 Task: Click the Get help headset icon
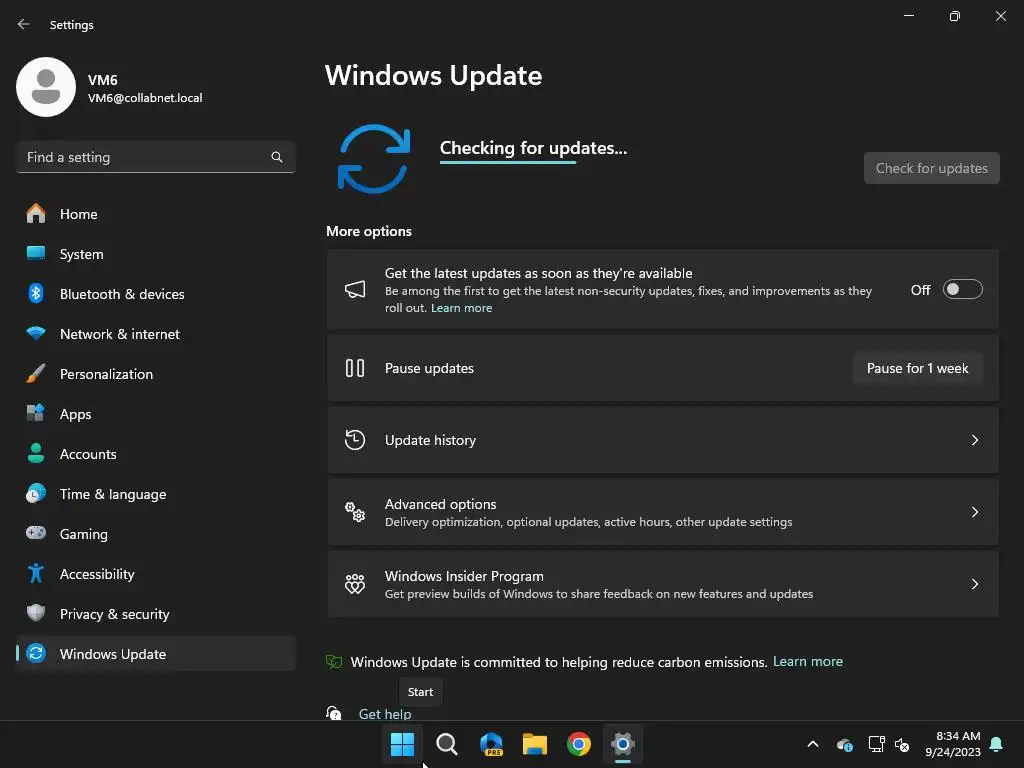pyautogui.click(x=334, y=712)
